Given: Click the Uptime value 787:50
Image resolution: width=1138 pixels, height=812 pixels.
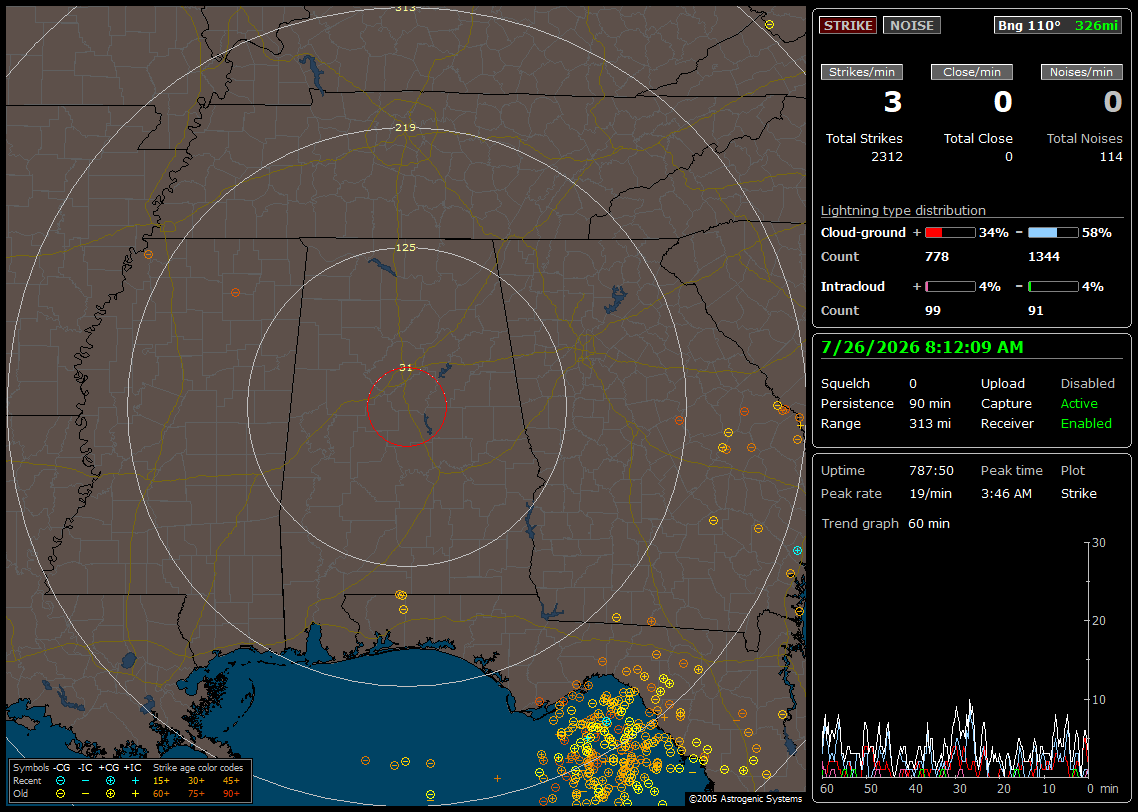Looking at the screenshot, I should [931, 471].
